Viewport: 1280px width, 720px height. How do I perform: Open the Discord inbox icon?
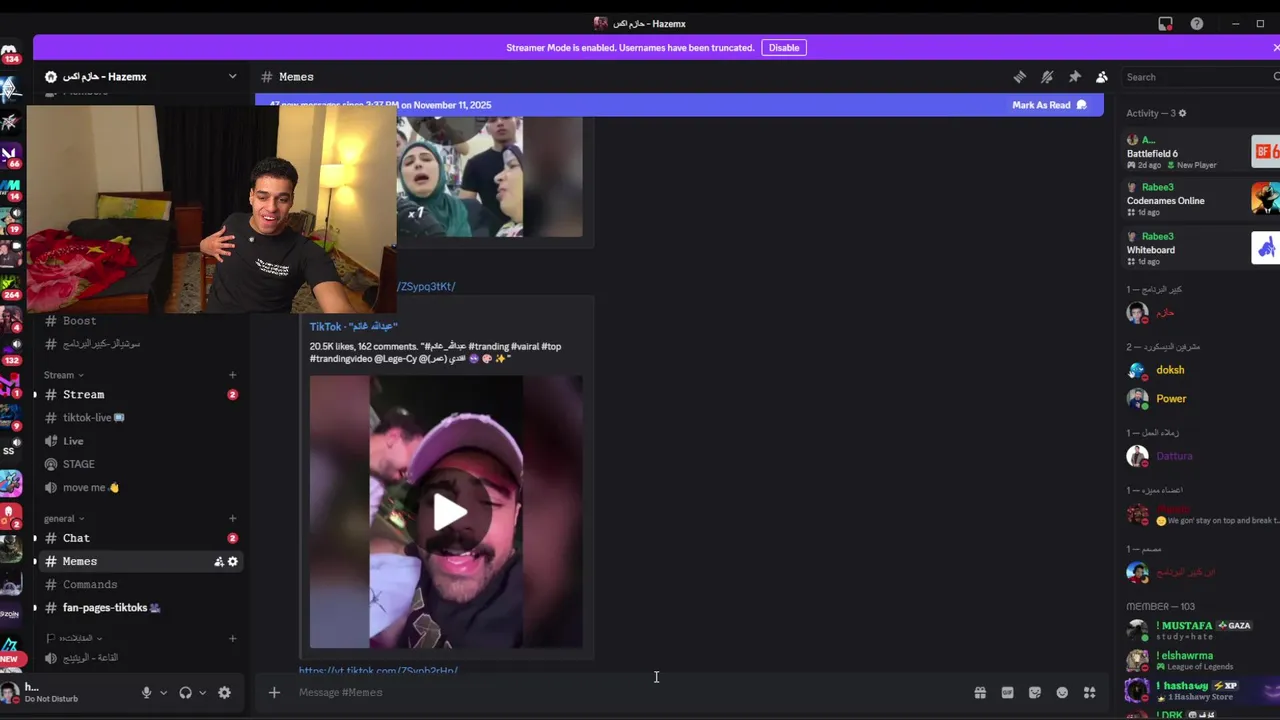tap(1165, 23)
